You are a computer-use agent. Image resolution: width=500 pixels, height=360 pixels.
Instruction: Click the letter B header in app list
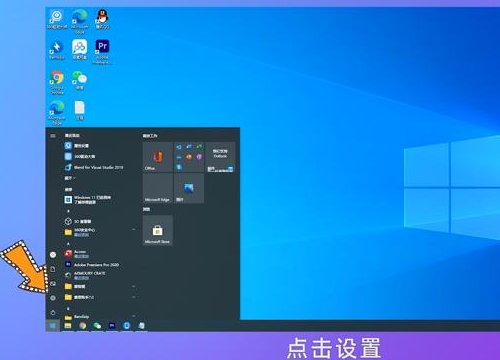[68, 308]
